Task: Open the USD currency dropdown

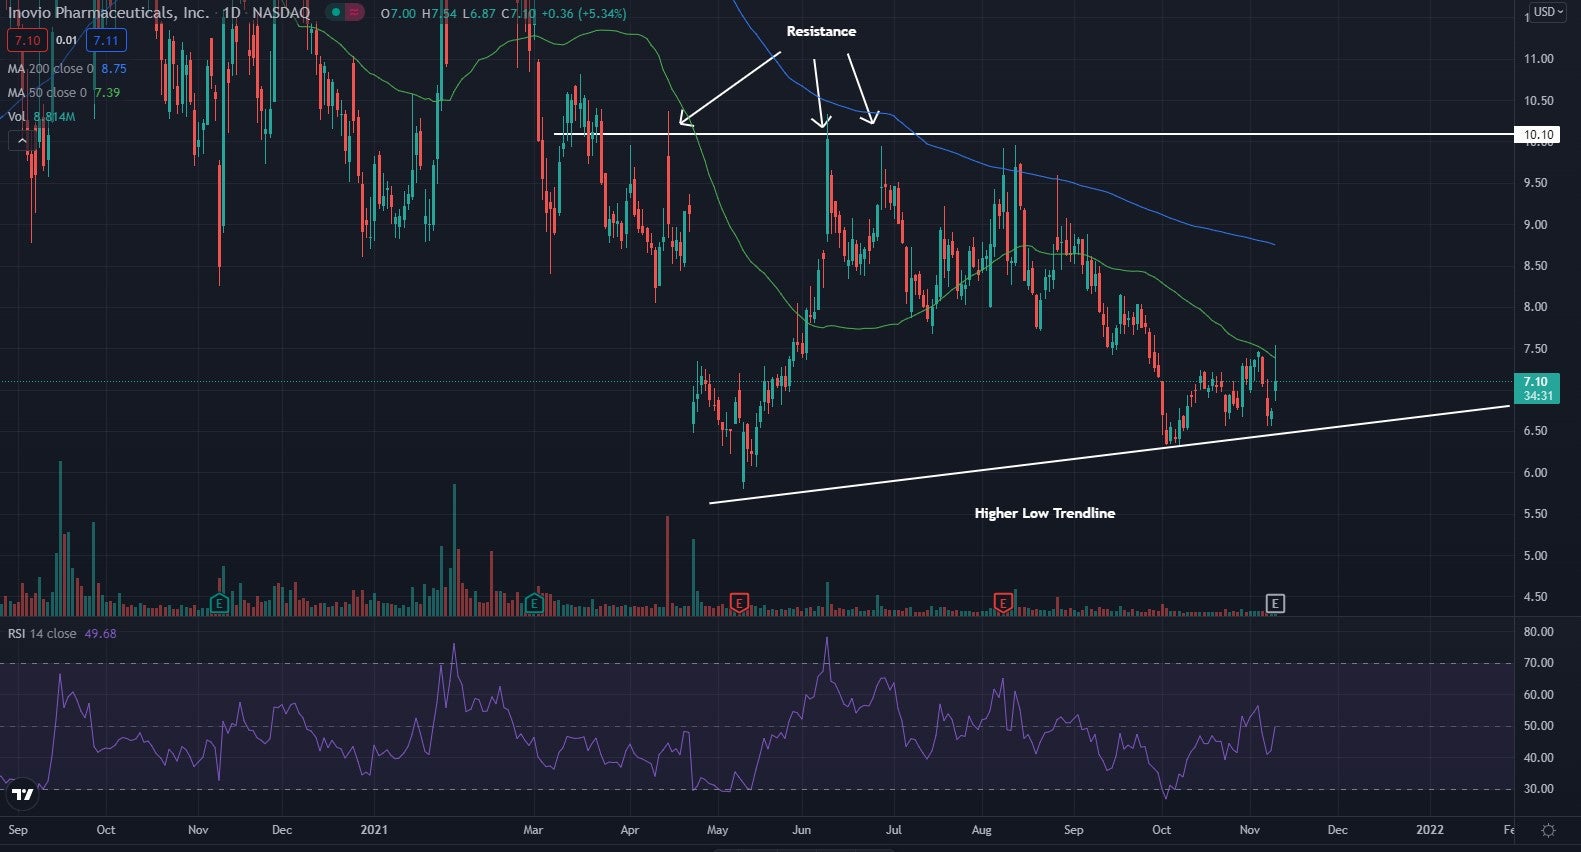Action: point(1550,12)
